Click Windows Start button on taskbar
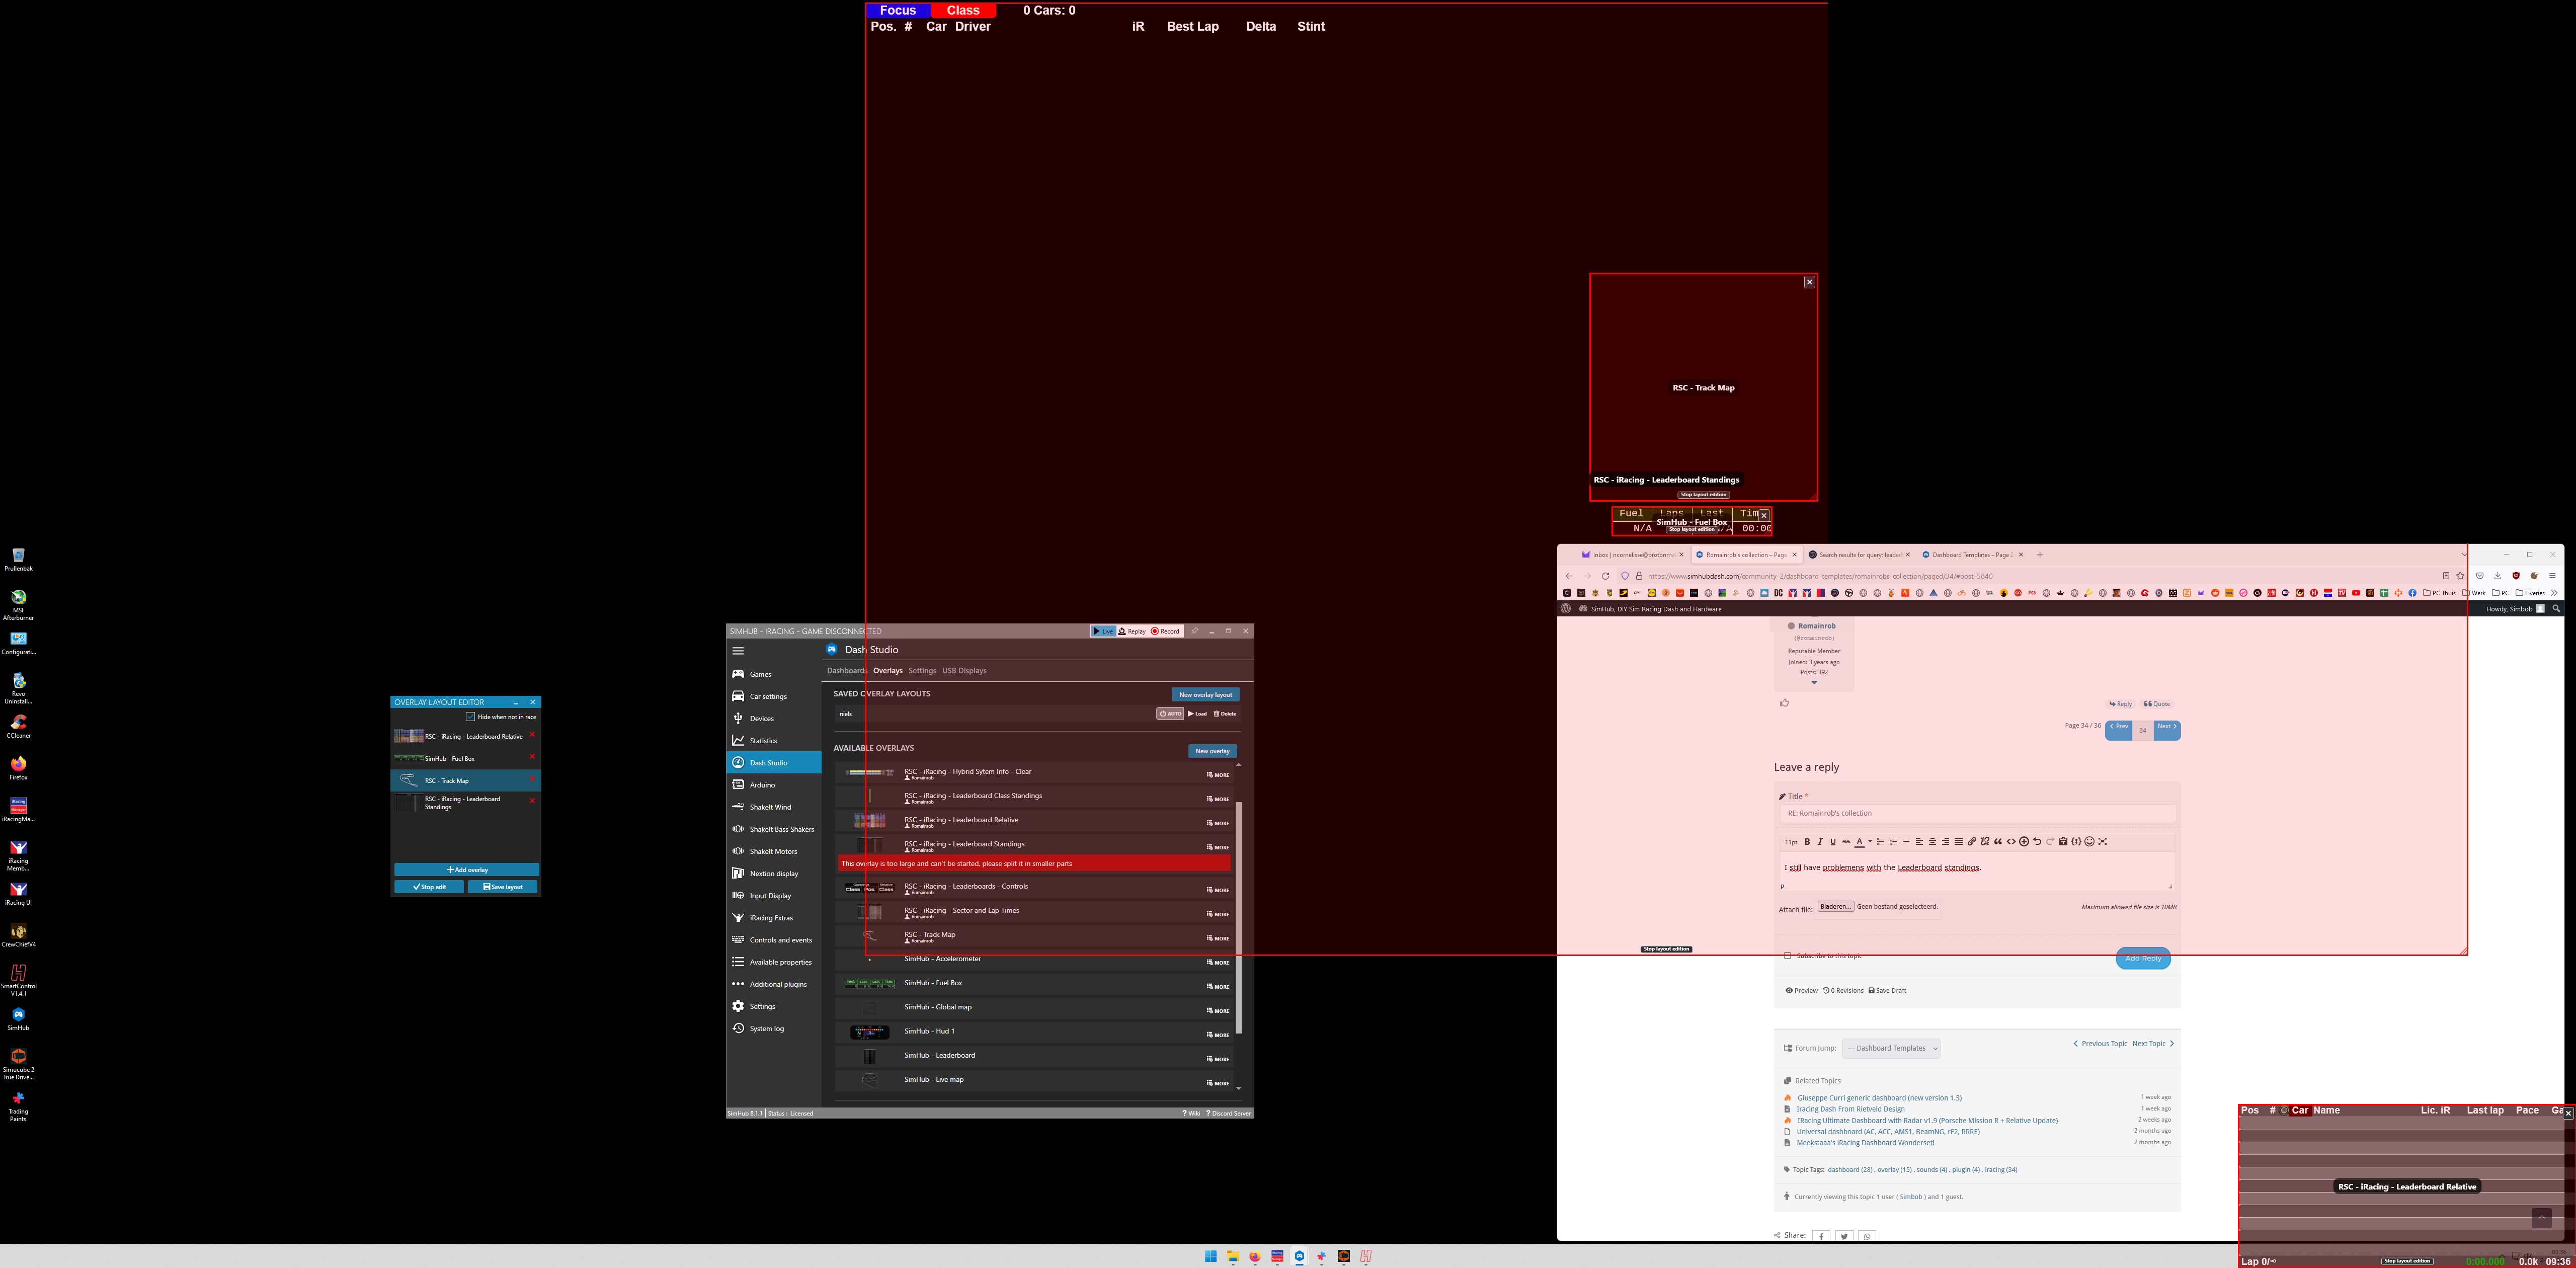Viewport: 2576px width, 1268px height. coord(1210,1257)
